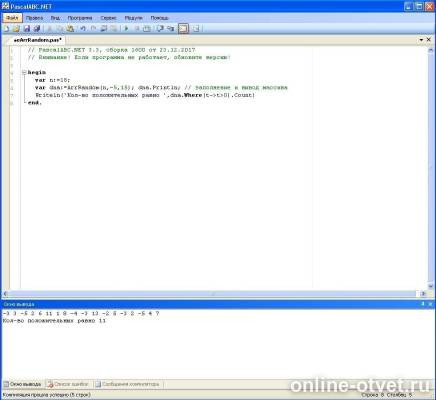This screenshot has height=400, width=436.
Task: Run the program with green arrow
Action: click(126, 29)
